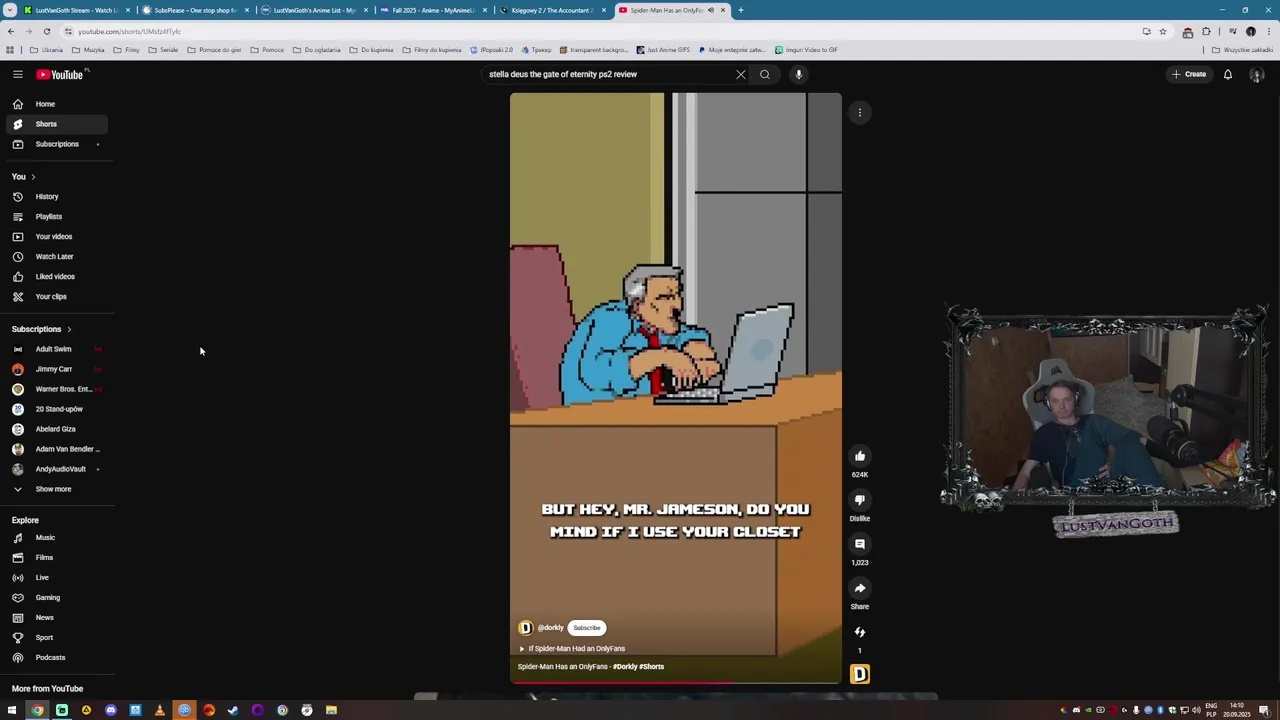The height and width of the screenshot is (720, 1280).
Task: Open Watch Later list
Action: 55,257
